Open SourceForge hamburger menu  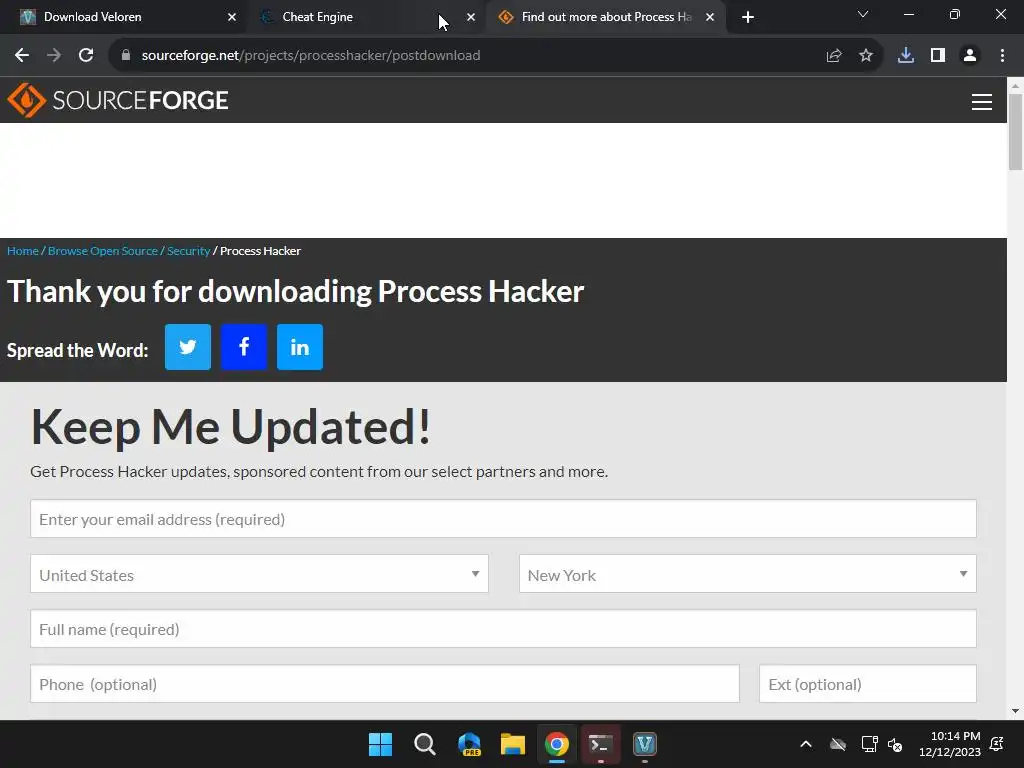[982, 102]
